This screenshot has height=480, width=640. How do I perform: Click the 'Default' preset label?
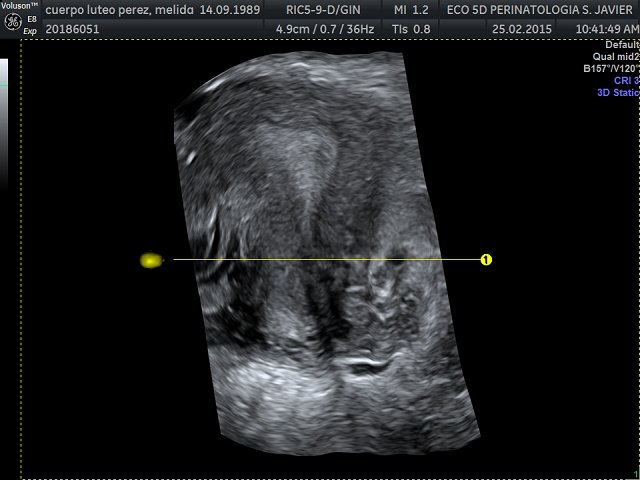[x=622, y=45]
